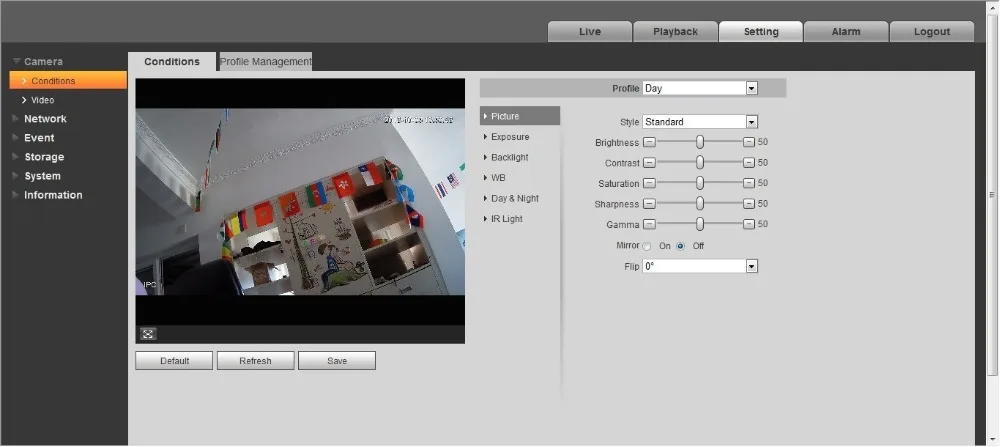The height and width of the screenshot is (447, 1000).
Task: Click the fullscreen icon below the video preview
Action: (x=148, y=334)
